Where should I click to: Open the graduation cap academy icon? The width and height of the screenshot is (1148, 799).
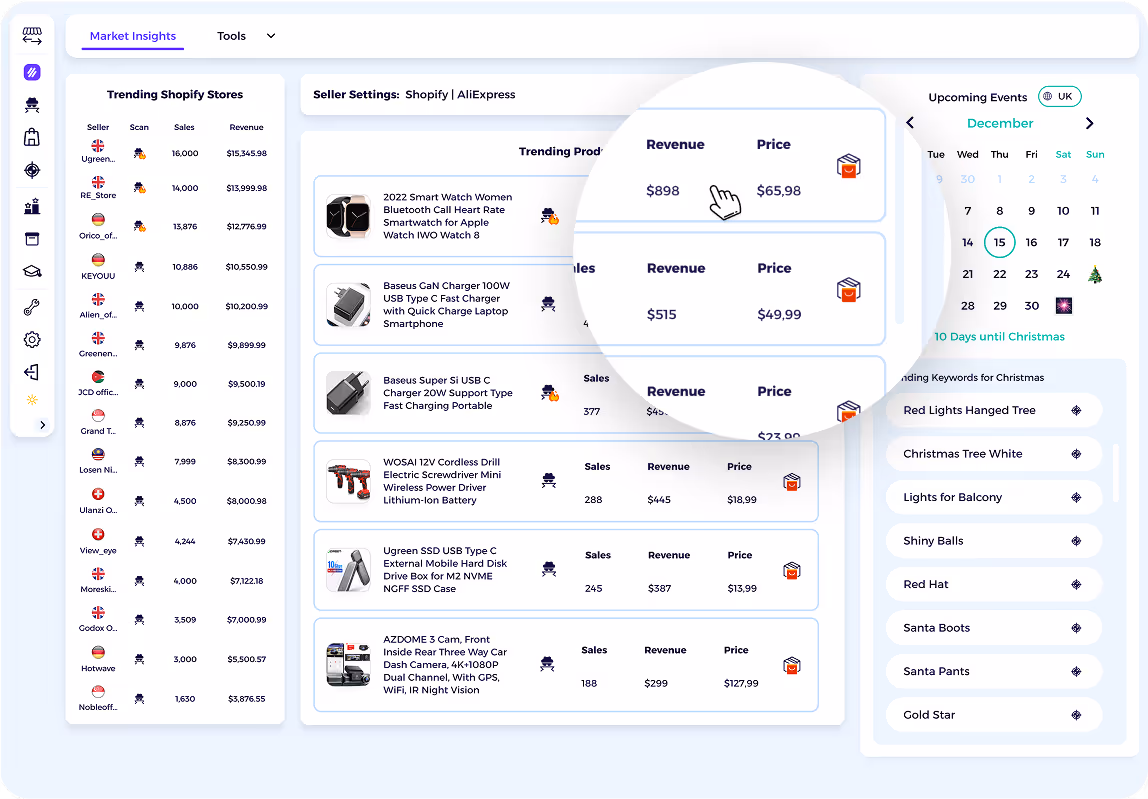pyautogui.click(x=32, y=272)
